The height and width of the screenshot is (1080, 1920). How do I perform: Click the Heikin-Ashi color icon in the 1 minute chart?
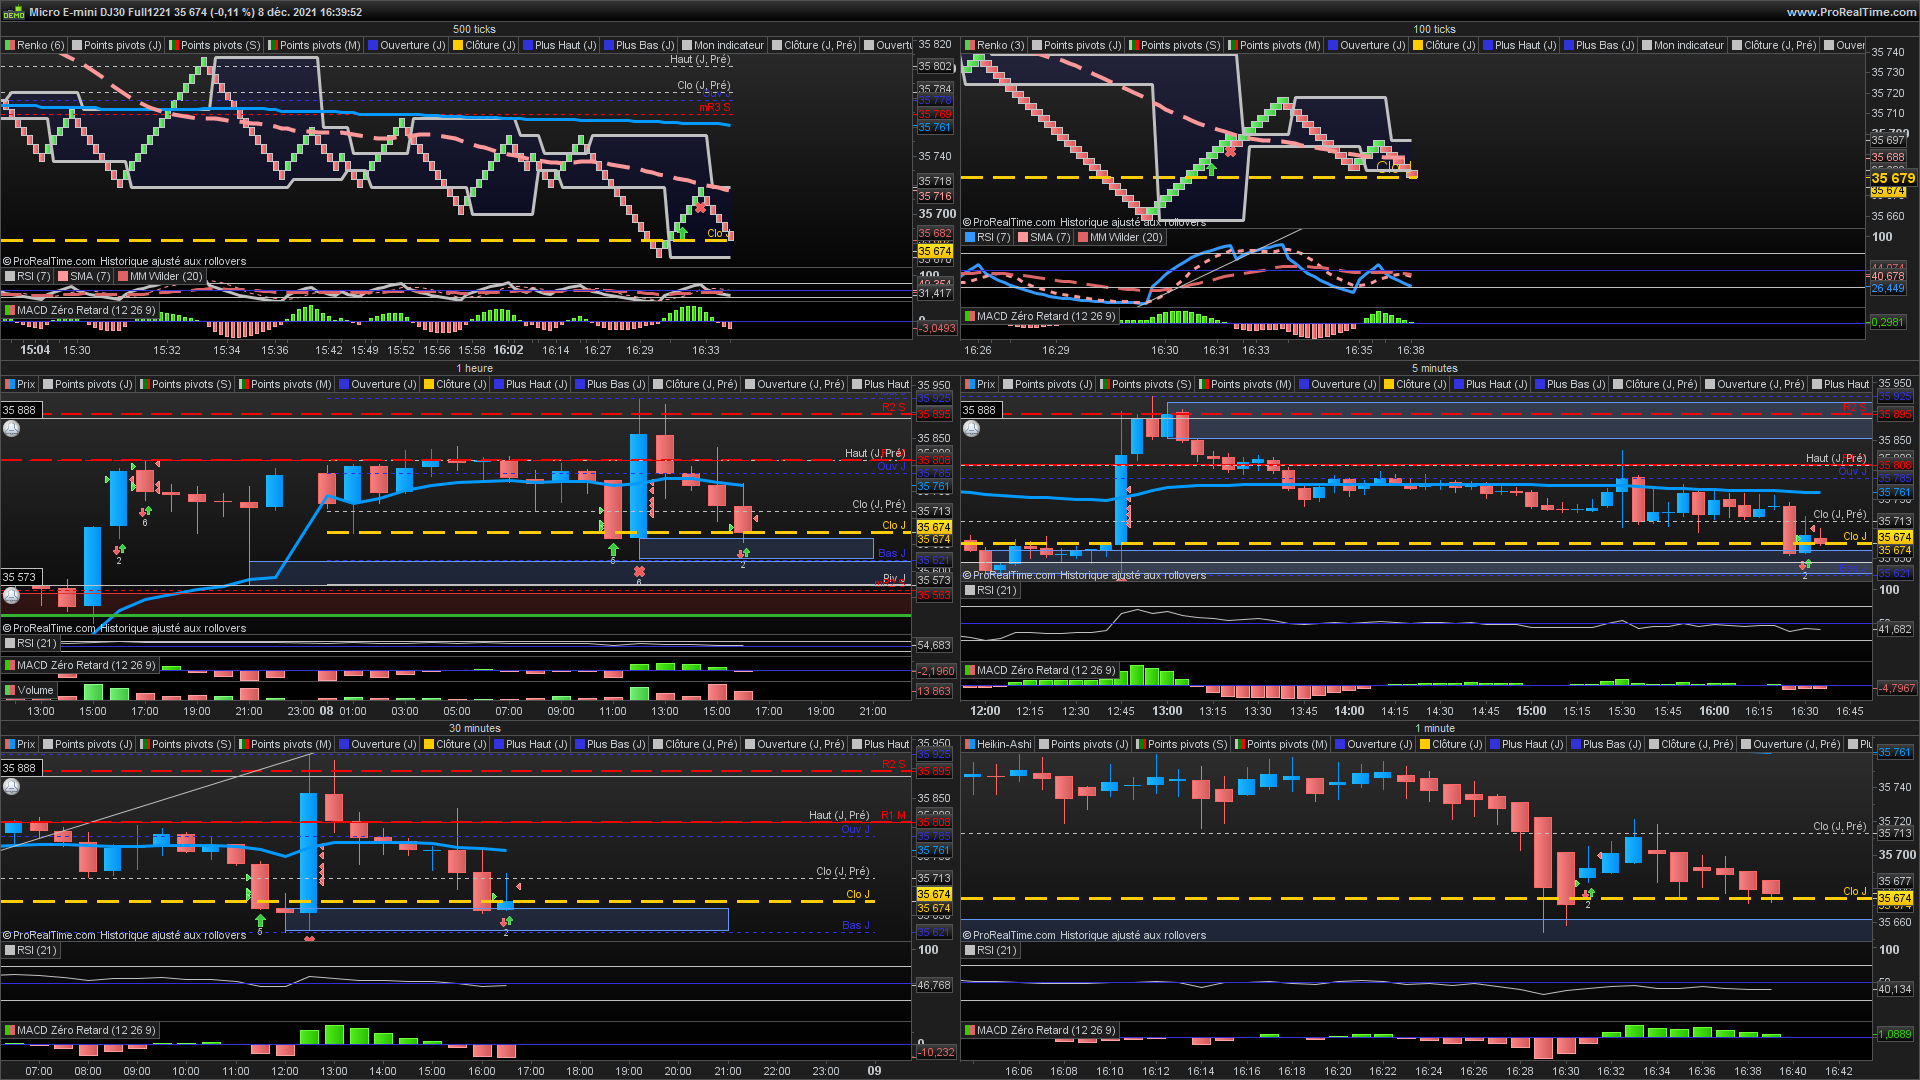tap(969, 744)
